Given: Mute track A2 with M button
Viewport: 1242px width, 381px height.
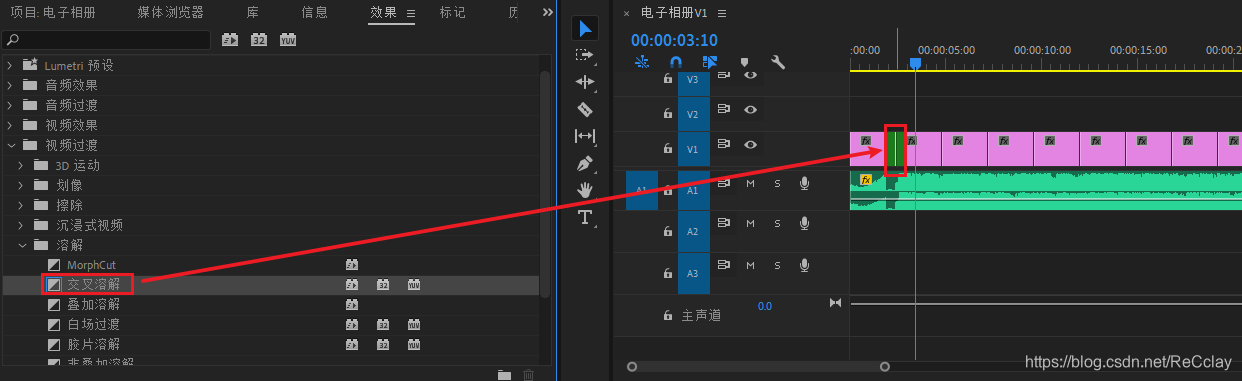Looking at the screenshot, I should click(x=750, y=224).
